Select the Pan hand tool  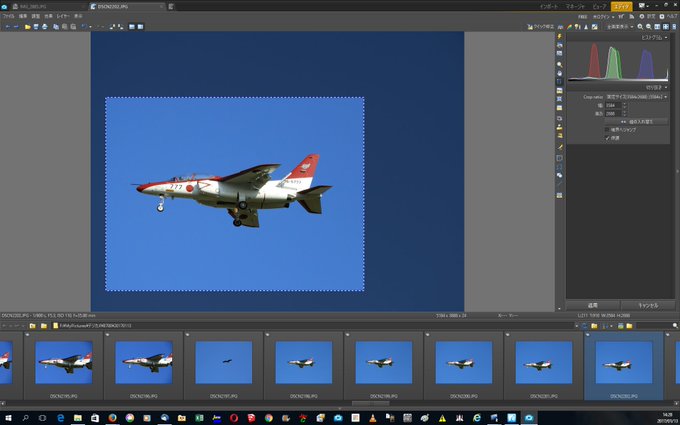(x=559, y=73)
